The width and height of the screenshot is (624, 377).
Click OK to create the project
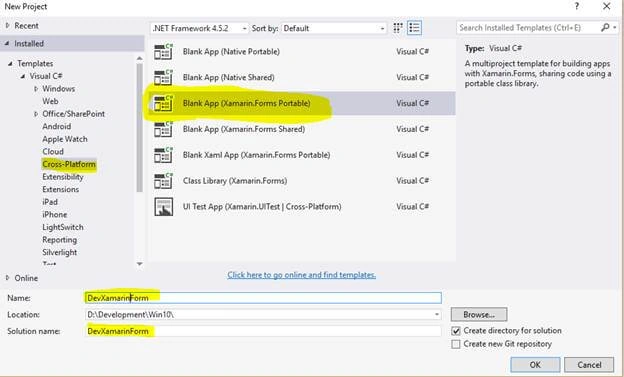535,365
